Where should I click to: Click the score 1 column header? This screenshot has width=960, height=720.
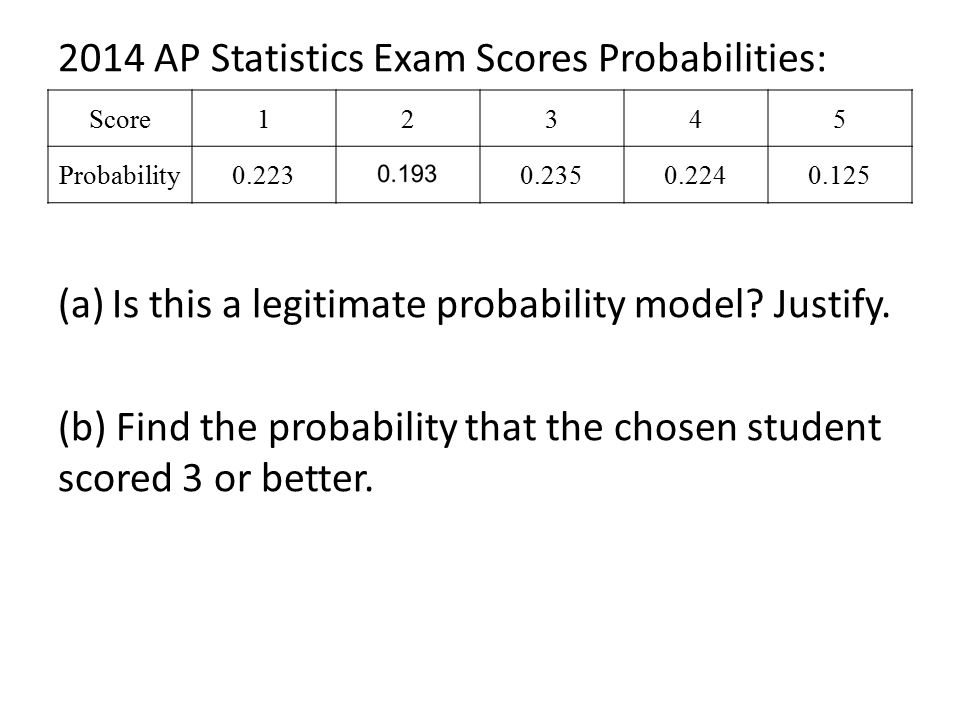click(x=264, y=118)
